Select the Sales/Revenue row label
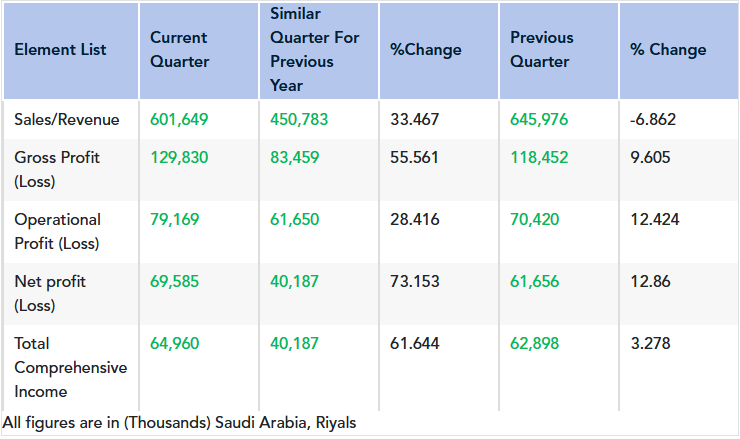 67,120
